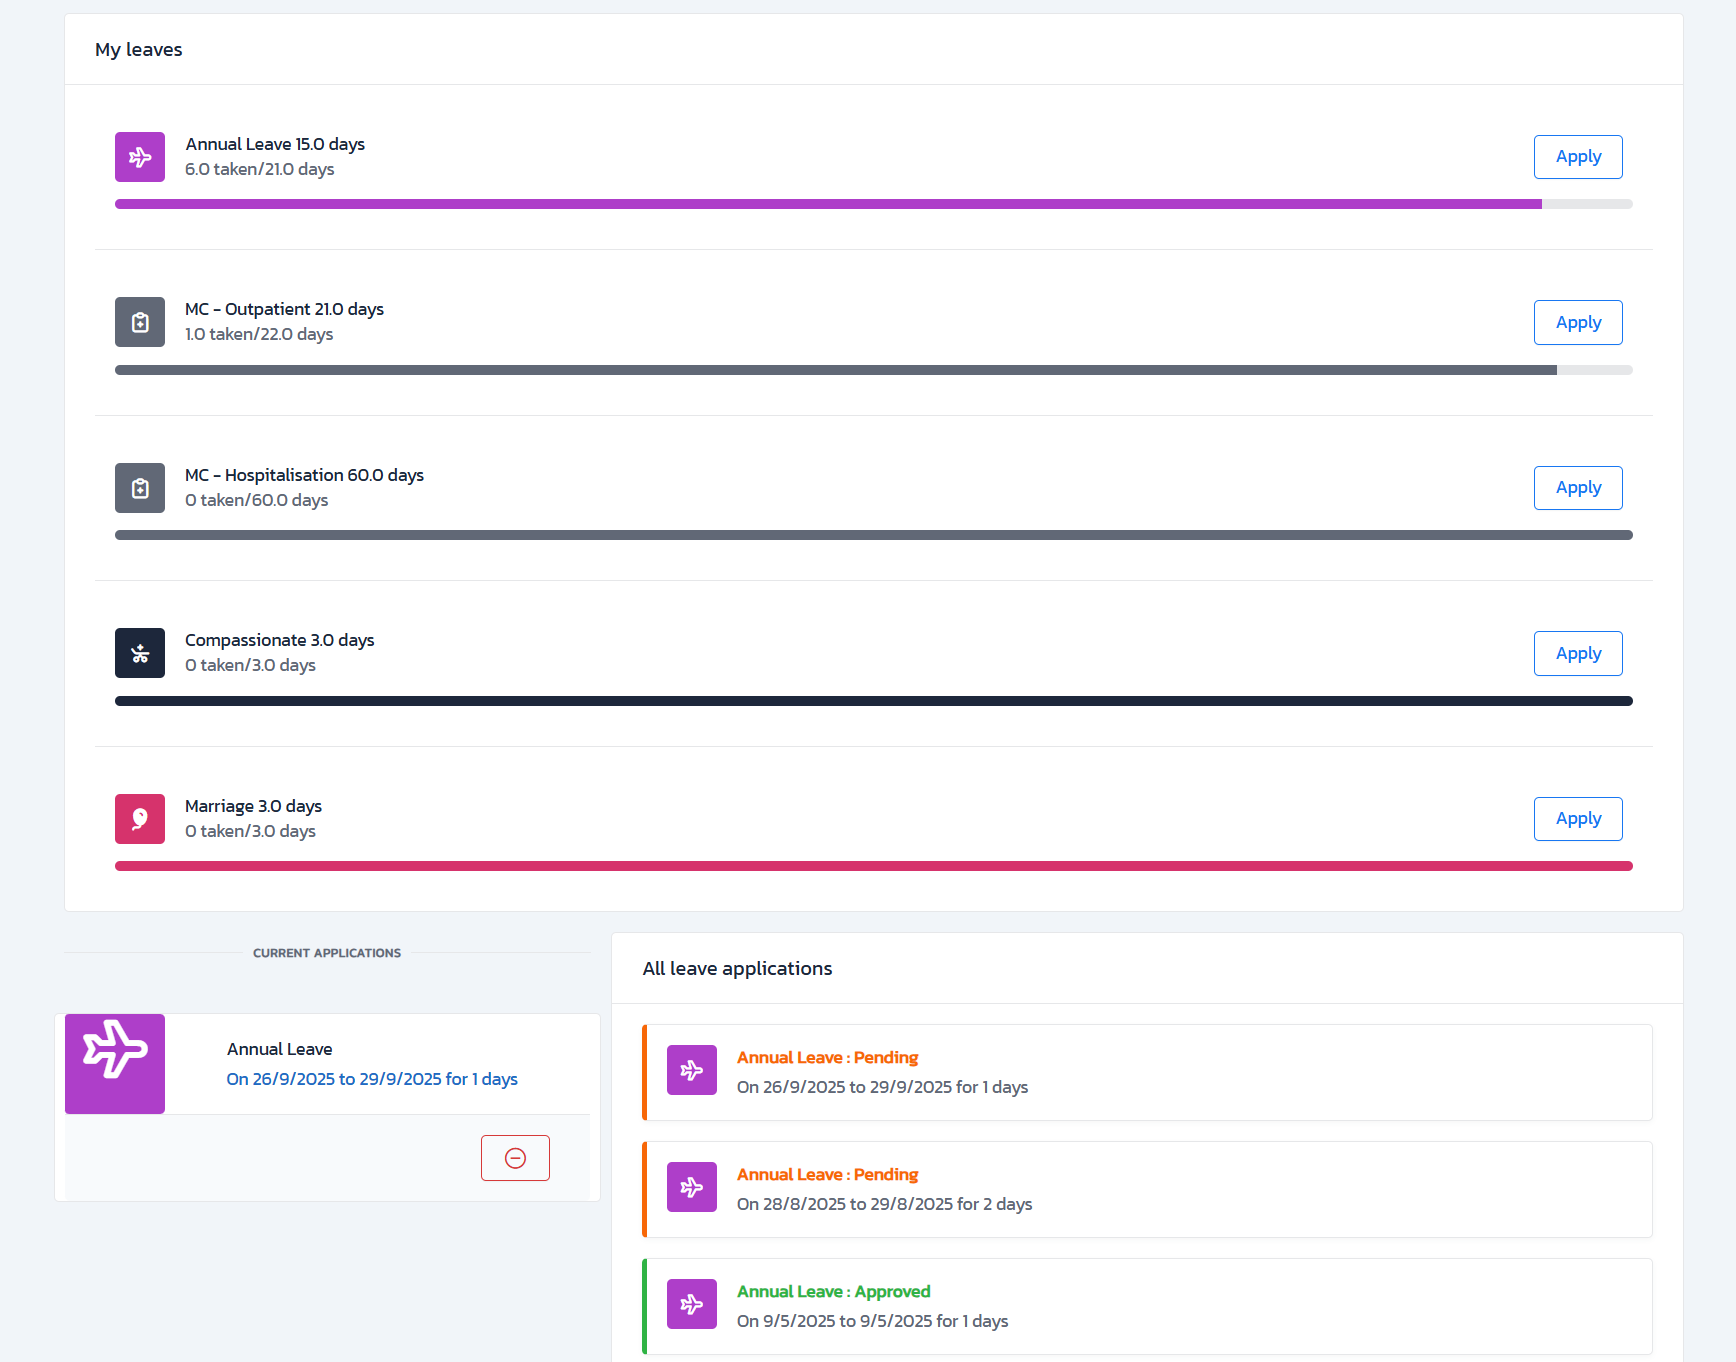
Task: Click the Marriage leave pink icon
Action: [140, 819]
